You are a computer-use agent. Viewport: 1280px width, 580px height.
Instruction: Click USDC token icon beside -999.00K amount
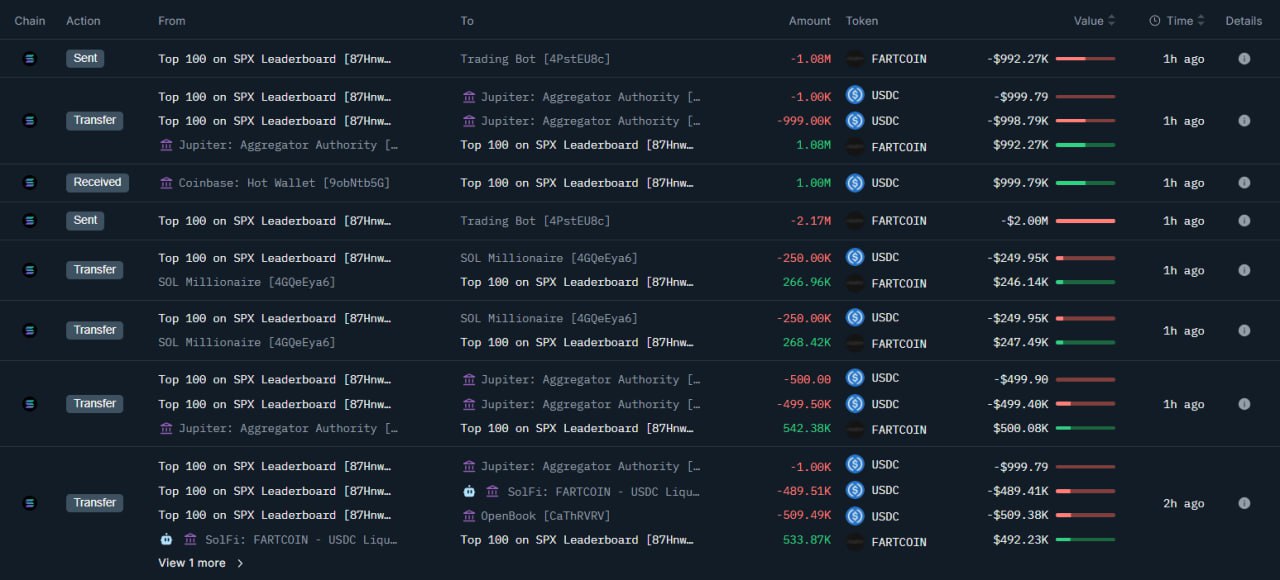855,120
